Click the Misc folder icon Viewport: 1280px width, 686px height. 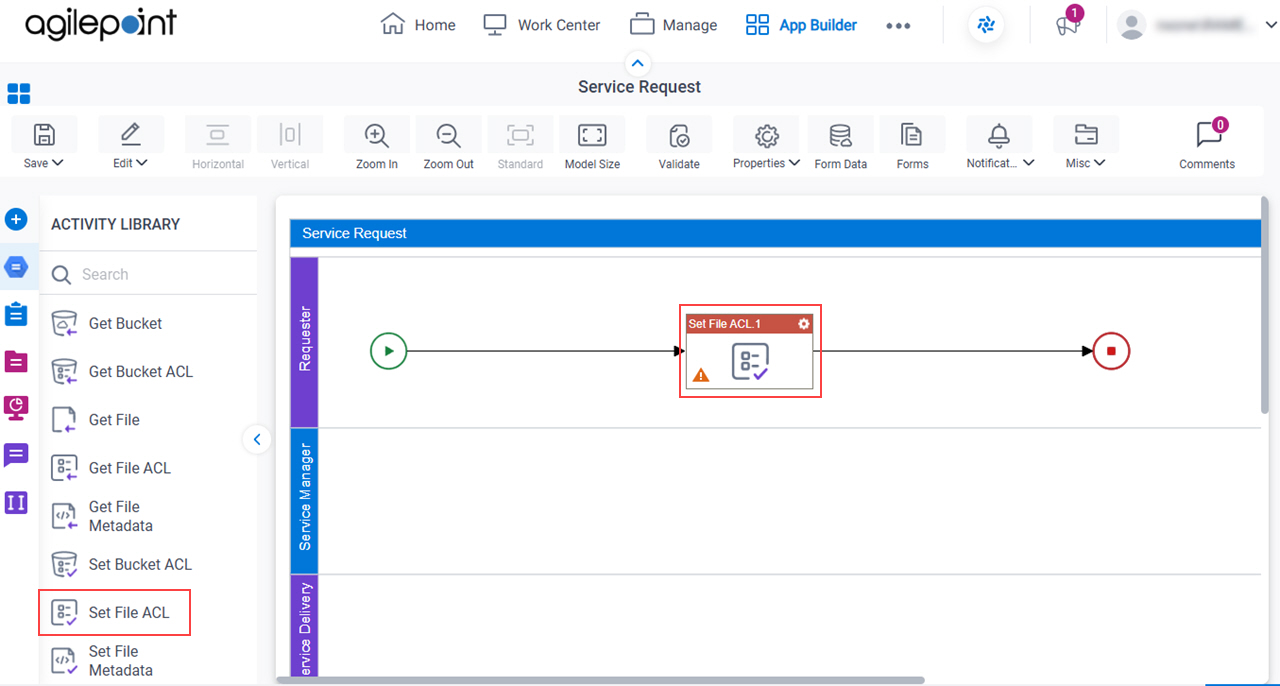point(1086,135)
